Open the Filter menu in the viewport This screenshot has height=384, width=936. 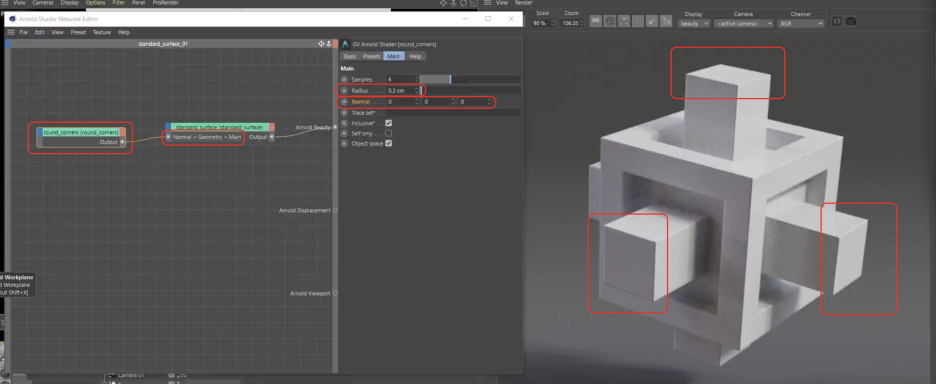[119, 3]
